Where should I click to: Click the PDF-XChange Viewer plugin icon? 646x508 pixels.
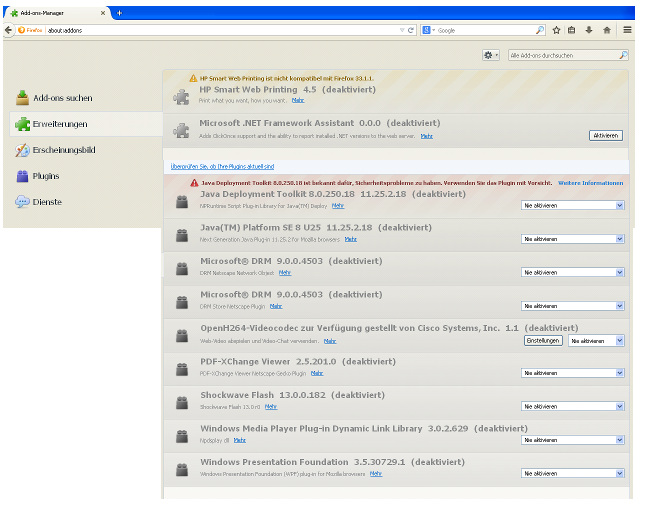click(x=182, y=369)
